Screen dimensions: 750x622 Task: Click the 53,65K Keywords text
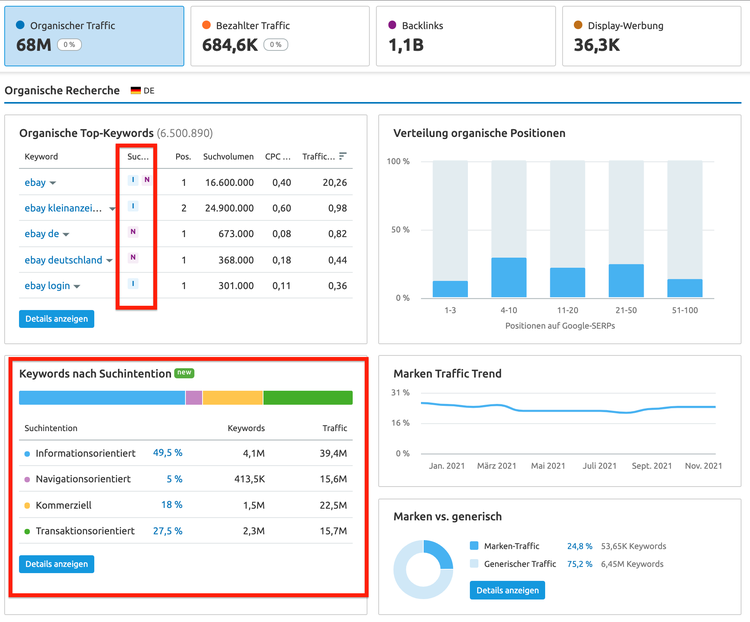coord(633,546)
